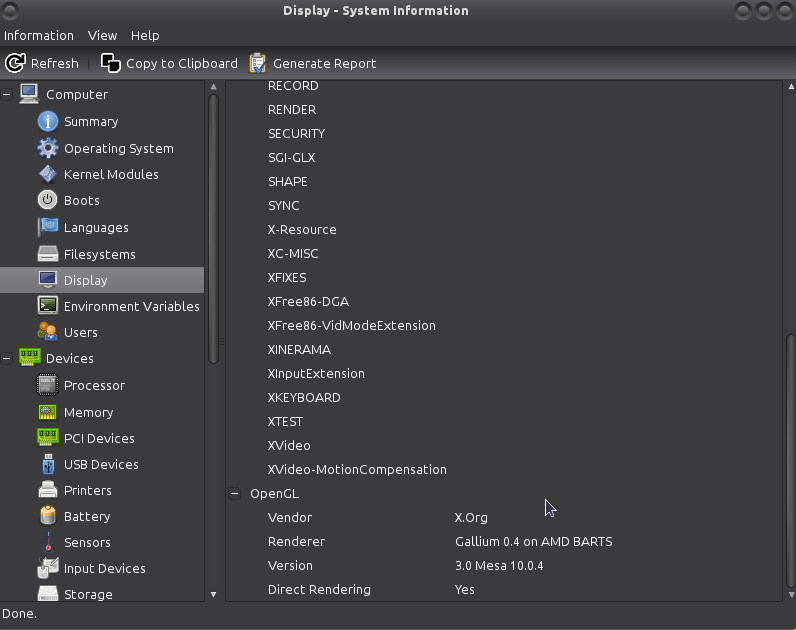Open the Boots power icon
This screenshot has width=796, height=630.
[x=48, y=200]
